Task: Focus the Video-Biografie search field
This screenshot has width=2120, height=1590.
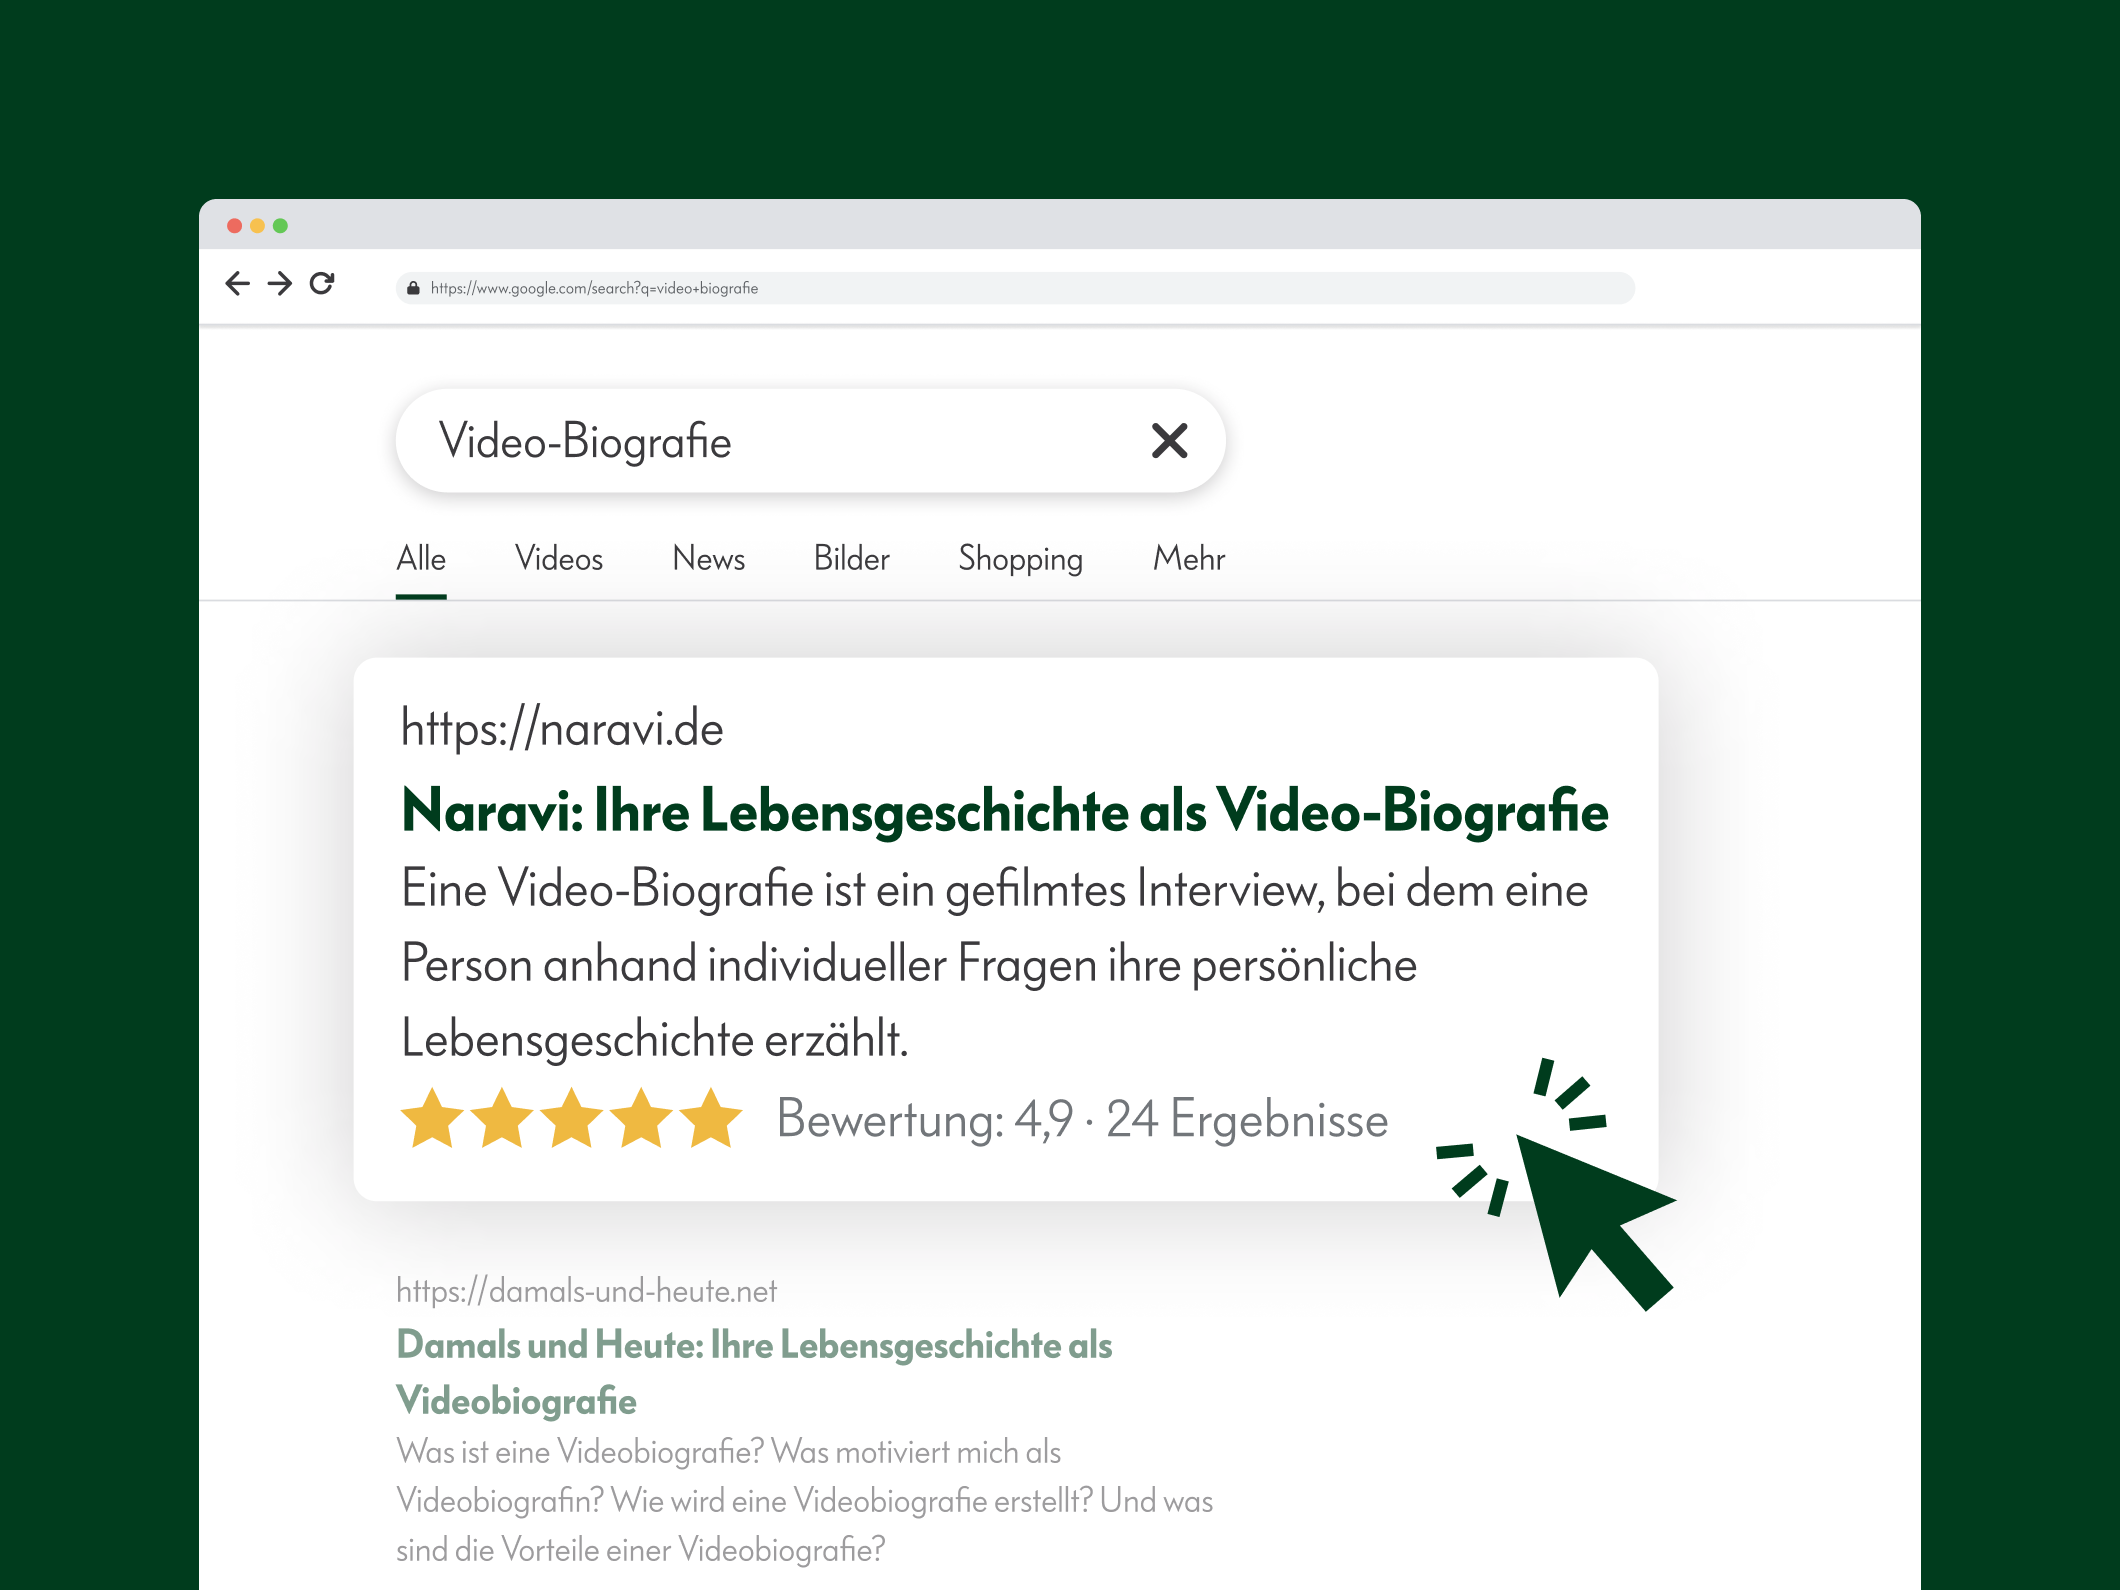Action: click(810, 441)
